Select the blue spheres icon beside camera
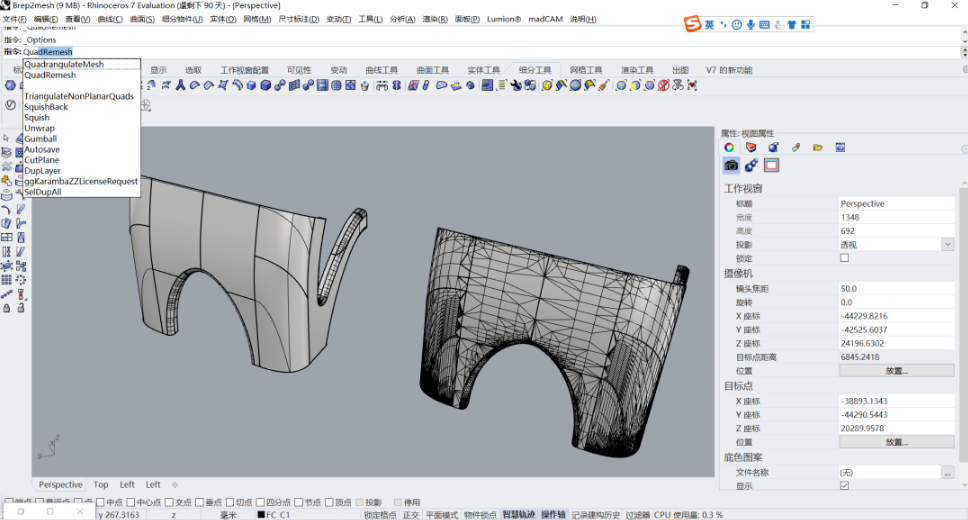This screenshot has height=520, width=968. pyautogui.click(x=751, y=166)
